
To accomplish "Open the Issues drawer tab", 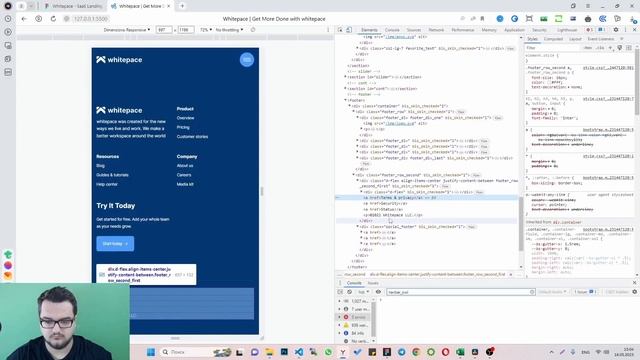I will [x=373, y=283].
